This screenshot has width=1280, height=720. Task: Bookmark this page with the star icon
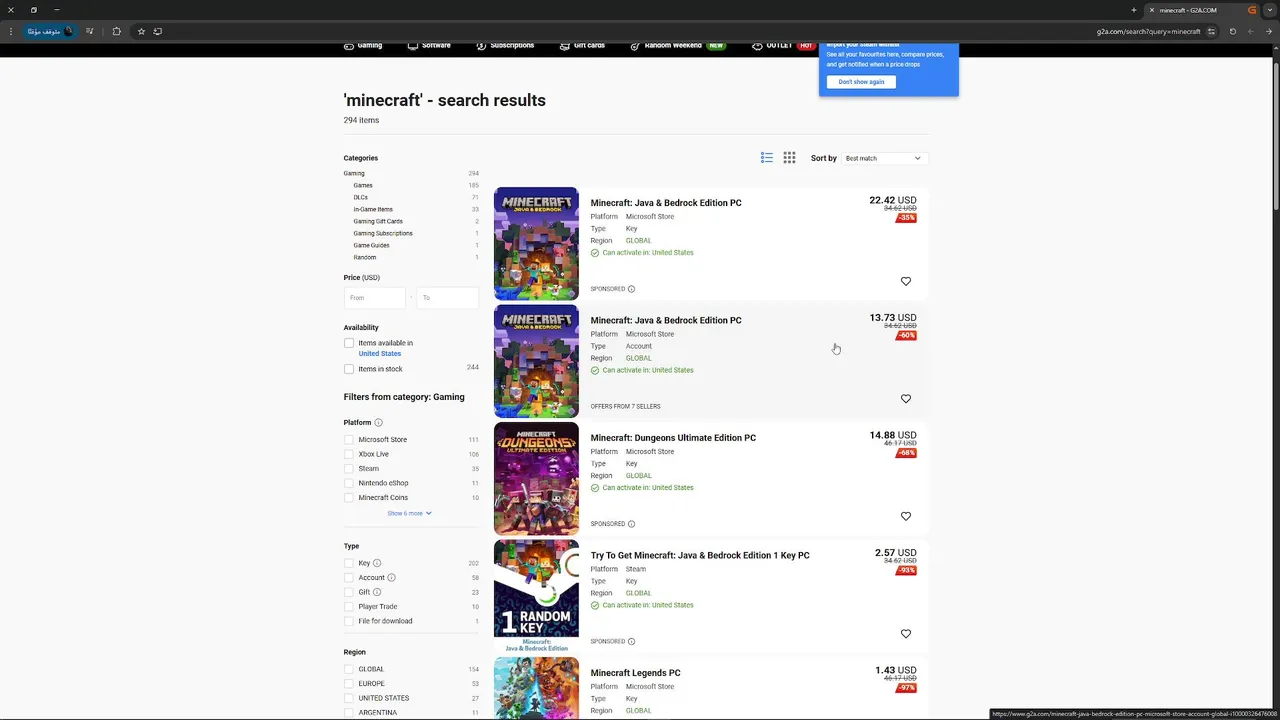click(141, 31)
